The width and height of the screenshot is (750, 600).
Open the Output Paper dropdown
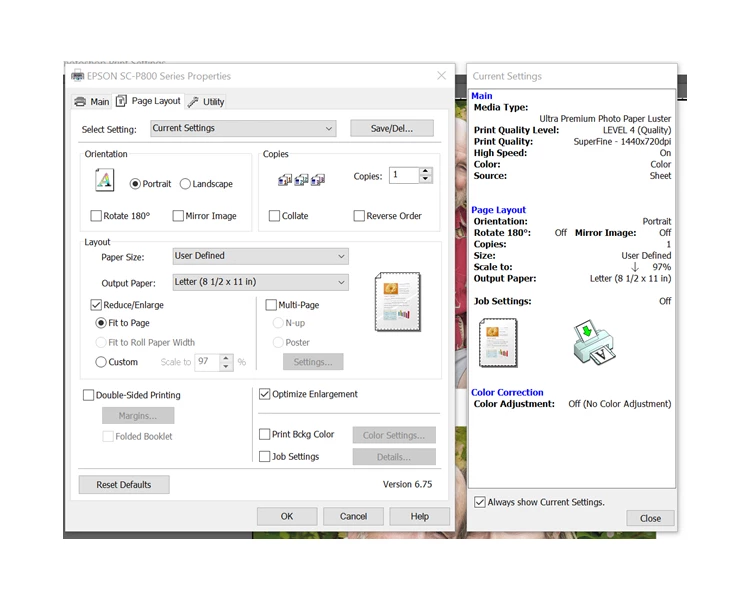point(260,282)
